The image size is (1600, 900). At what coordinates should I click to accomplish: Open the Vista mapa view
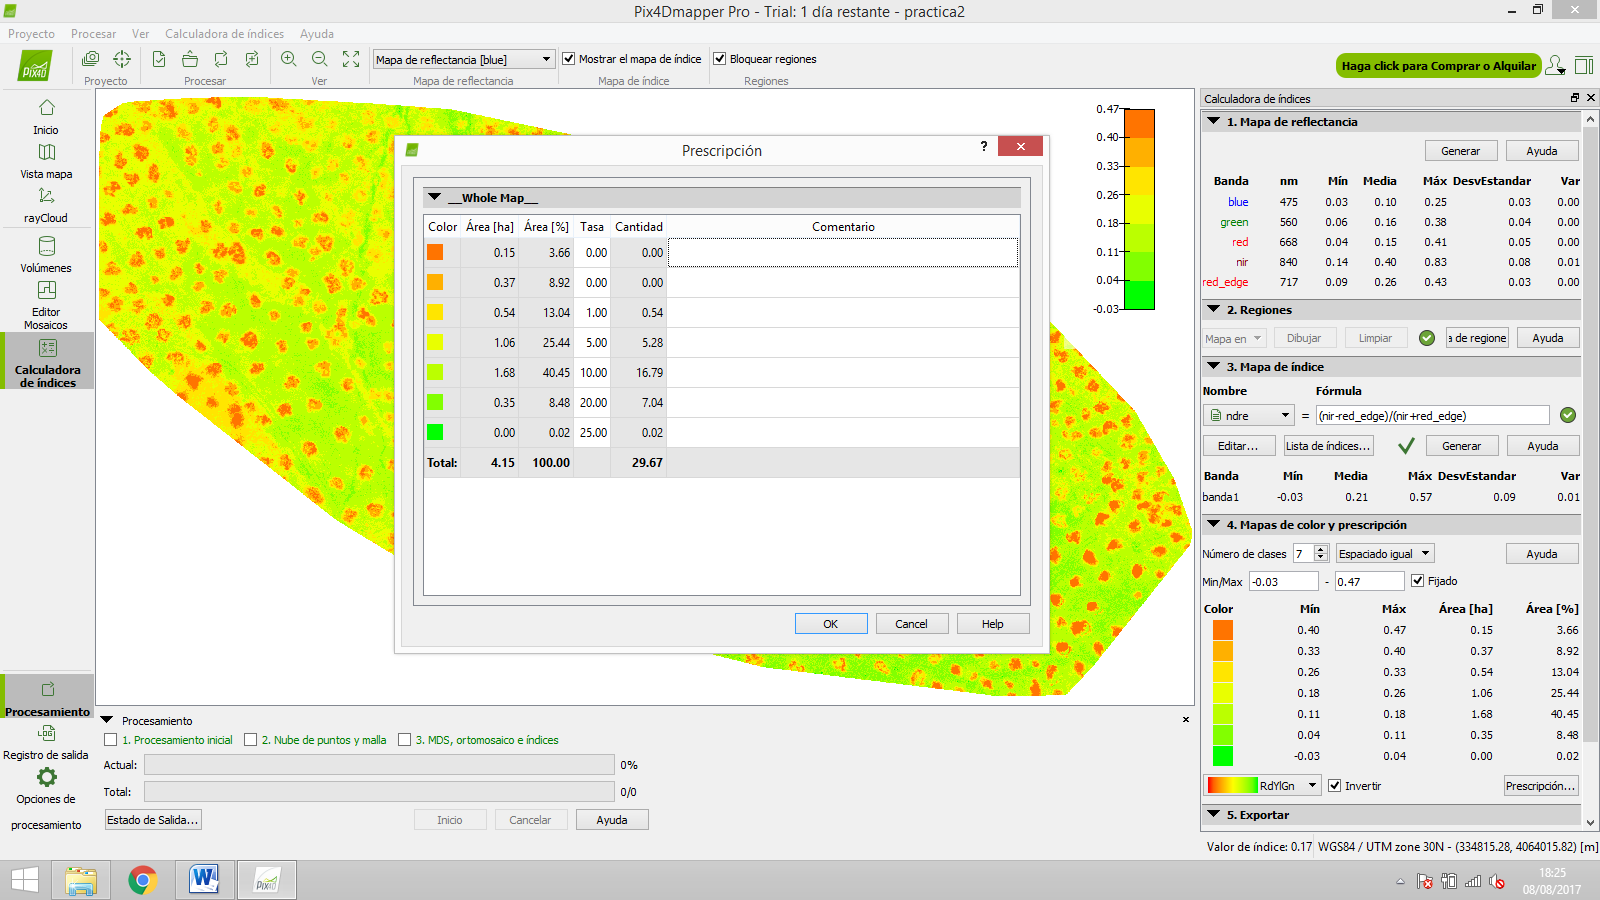pos(46,161)
